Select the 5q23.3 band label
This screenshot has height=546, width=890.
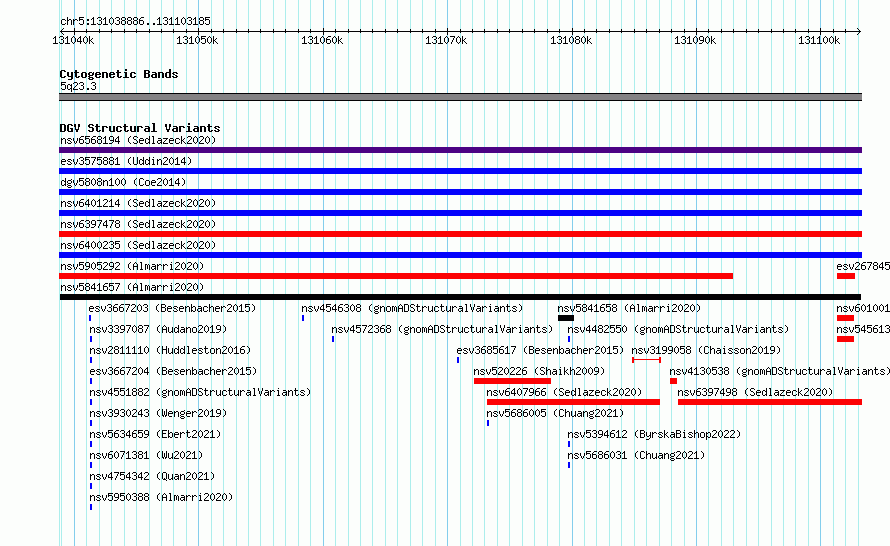point(78,86)
